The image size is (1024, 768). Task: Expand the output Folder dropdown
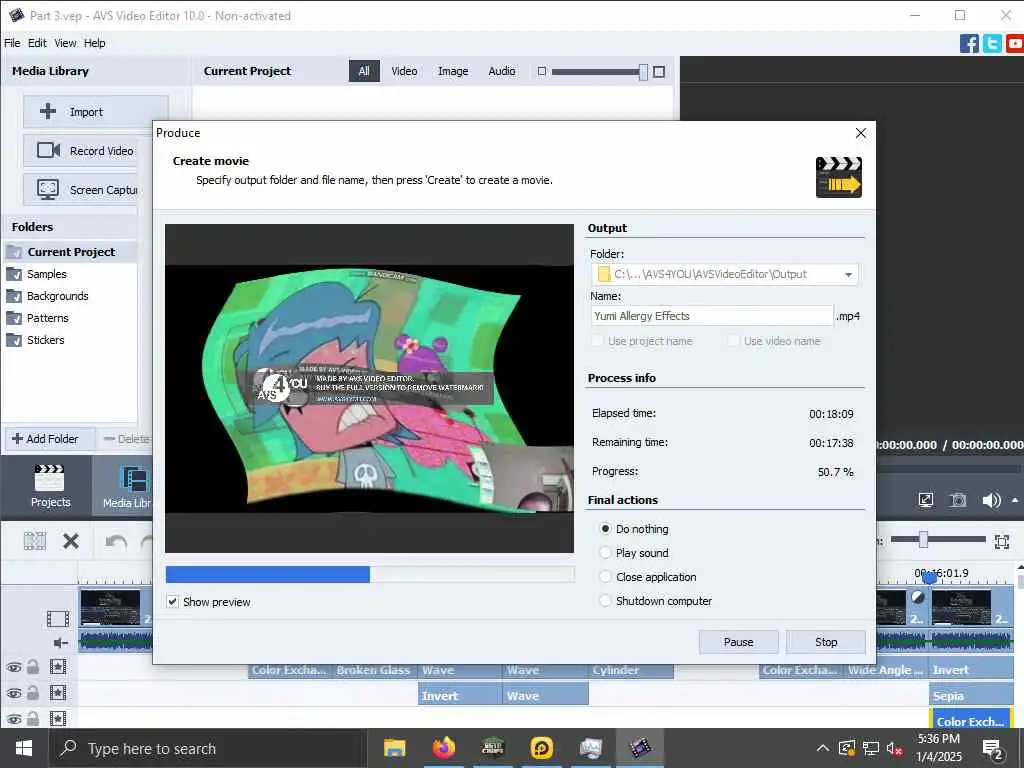[x=848, y=275]
